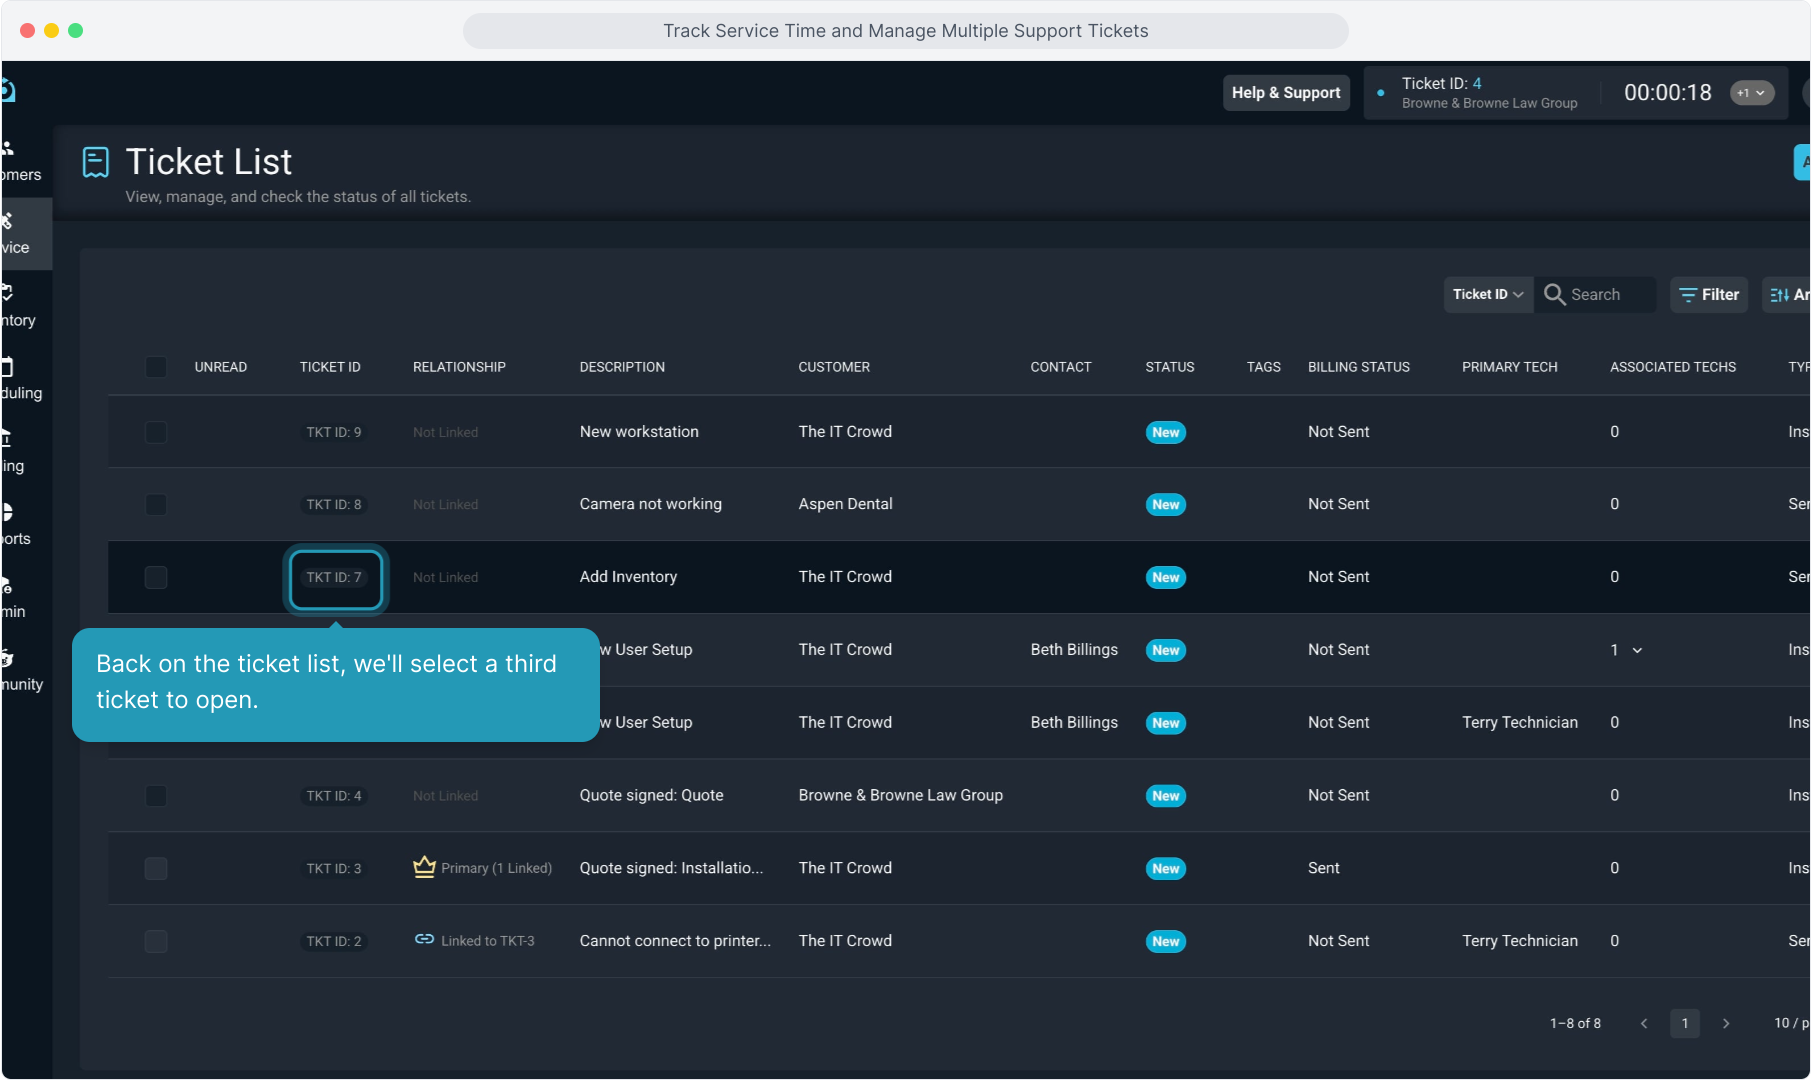This screenshot has height=1080, width=1812.
Task: Open the Ticket ID search-field dropdown
Action: tap(1487, 294)
